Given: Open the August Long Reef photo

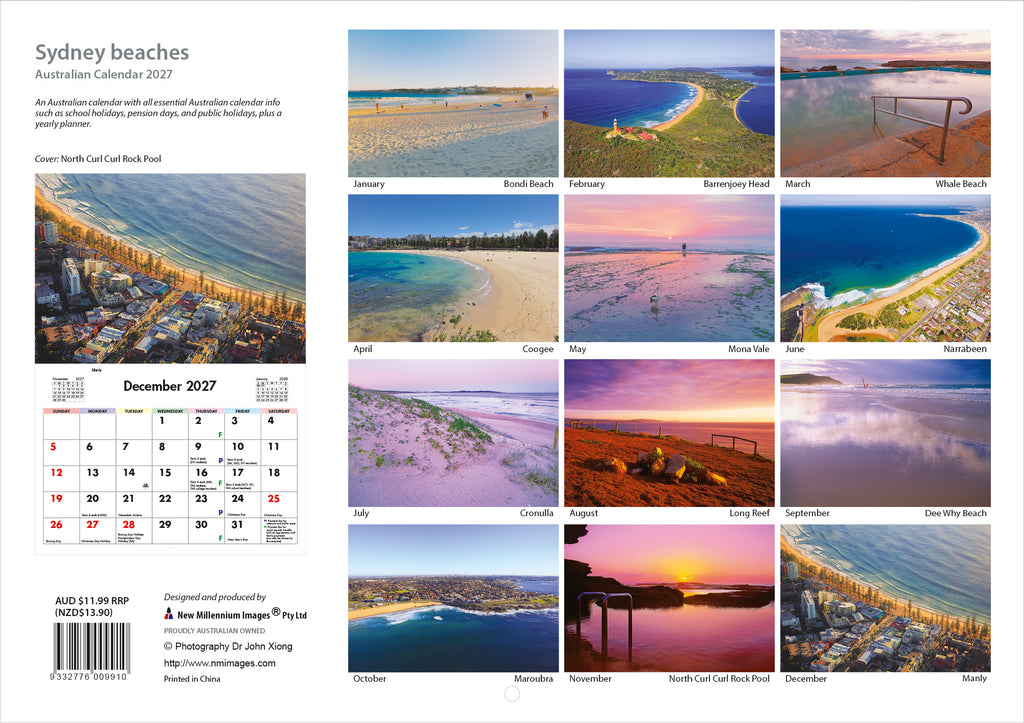Looking at the screenshot, I should pos(669,433).
